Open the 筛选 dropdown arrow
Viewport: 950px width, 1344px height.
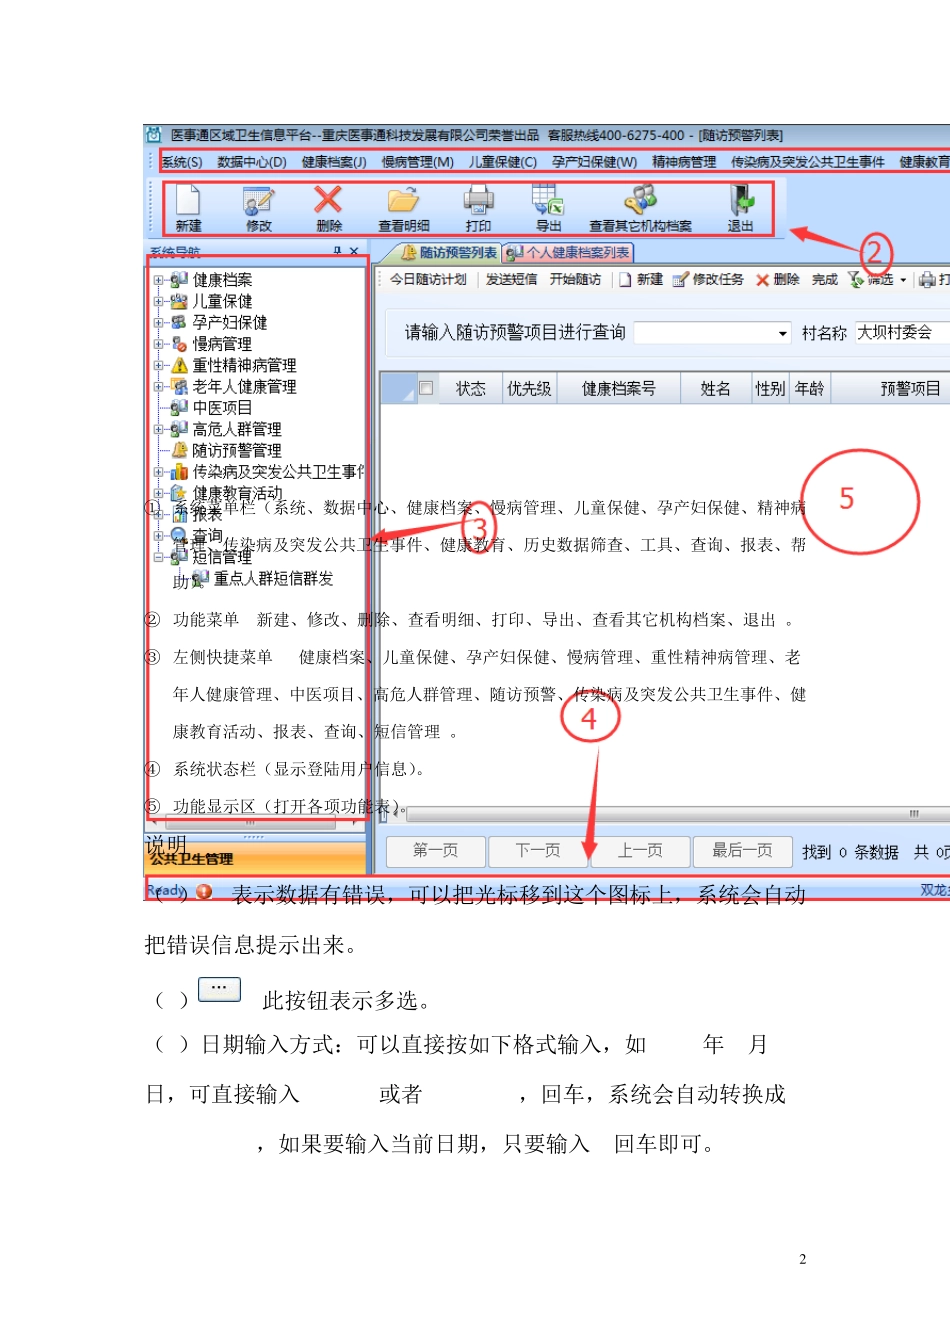coord(903,280)
